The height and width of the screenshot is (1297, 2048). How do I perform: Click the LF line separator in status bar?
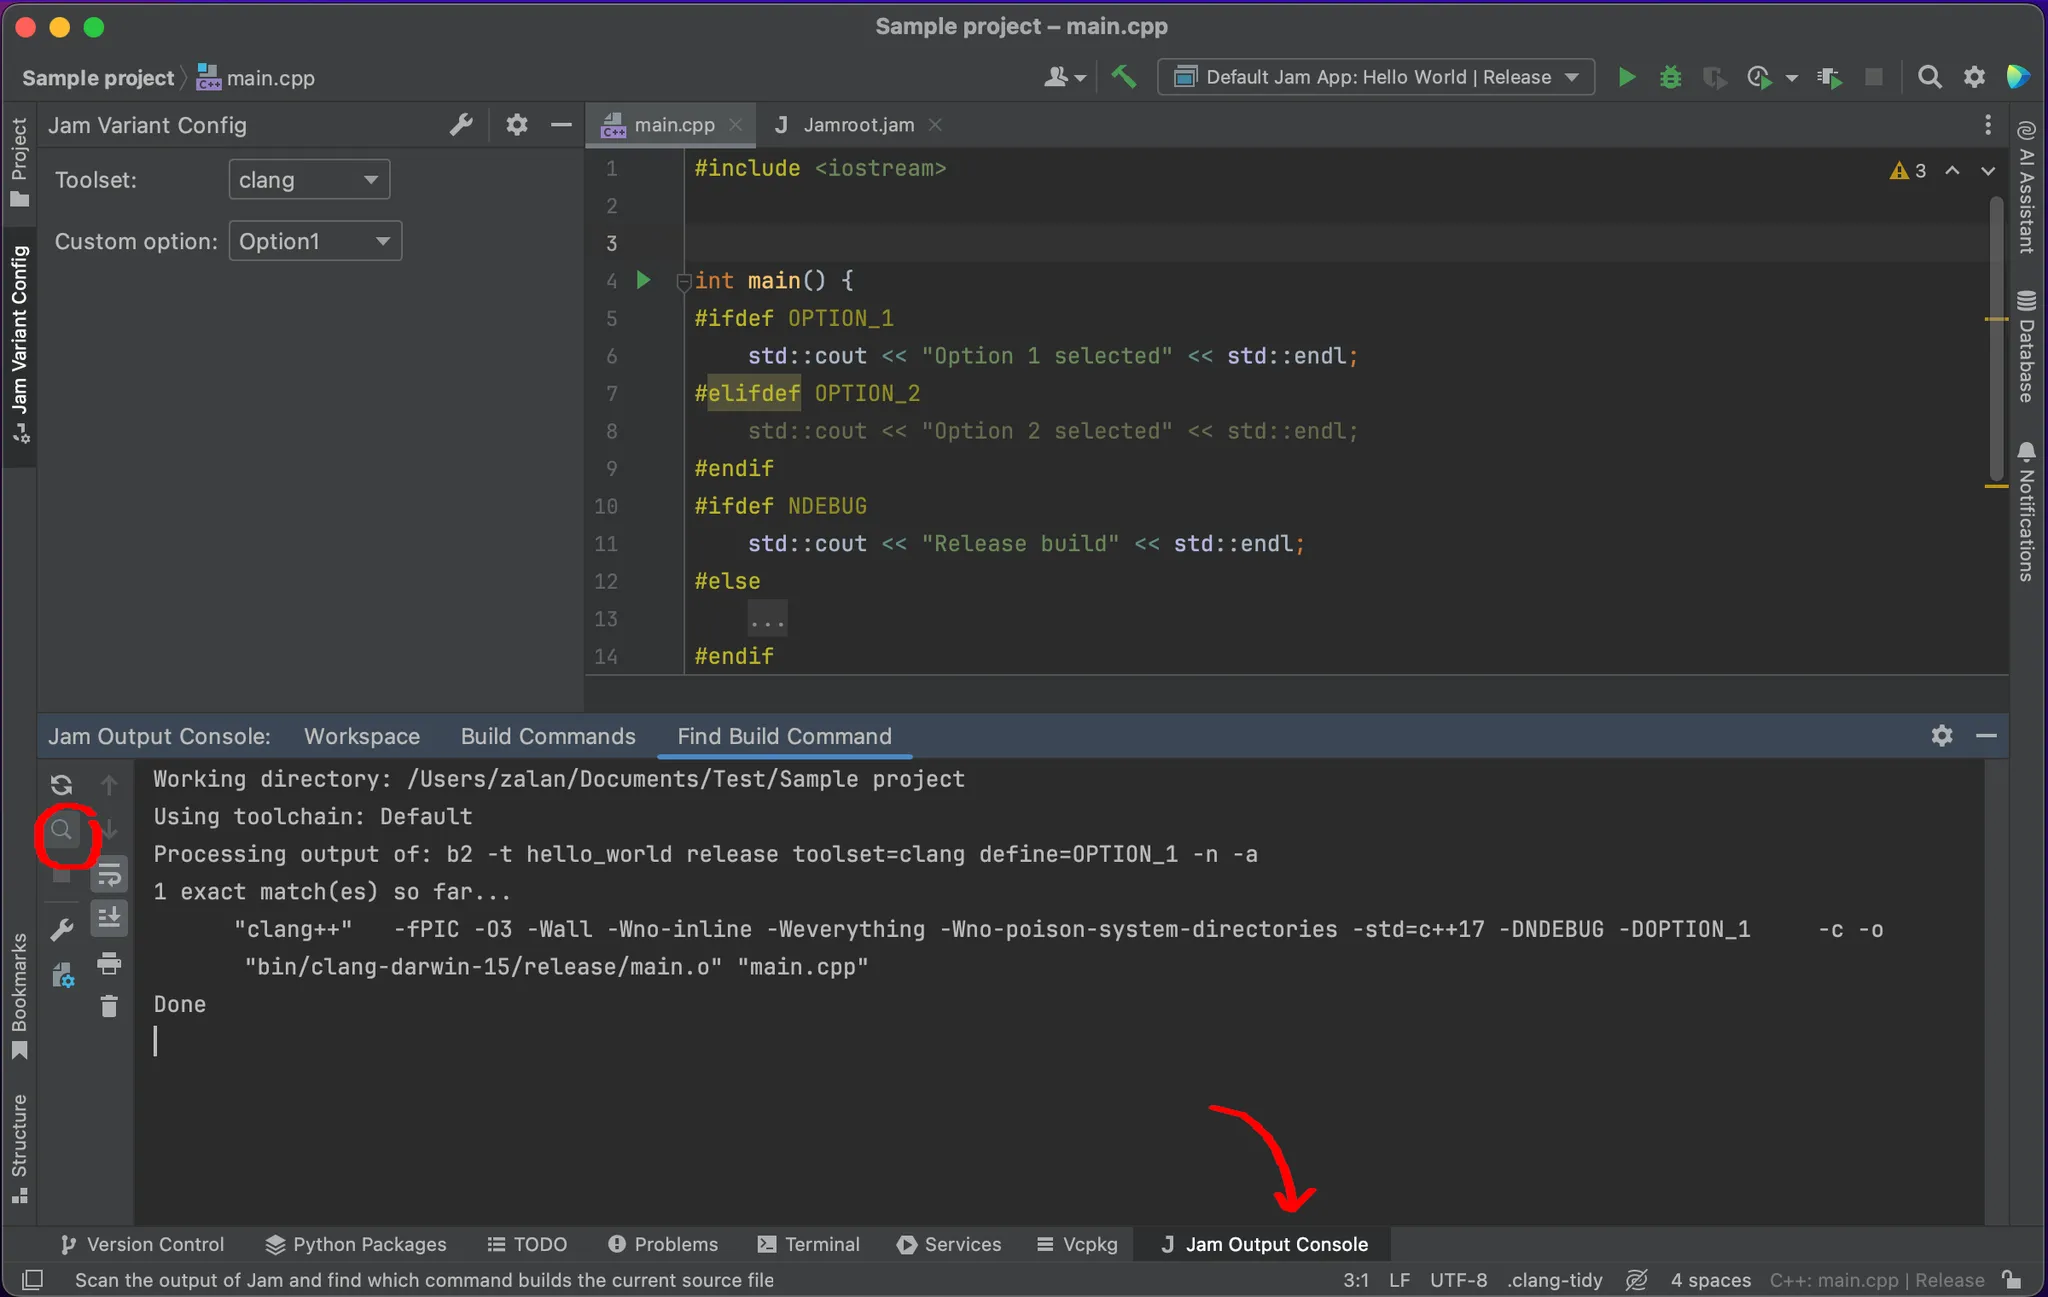click(x=1399, y=1280)
